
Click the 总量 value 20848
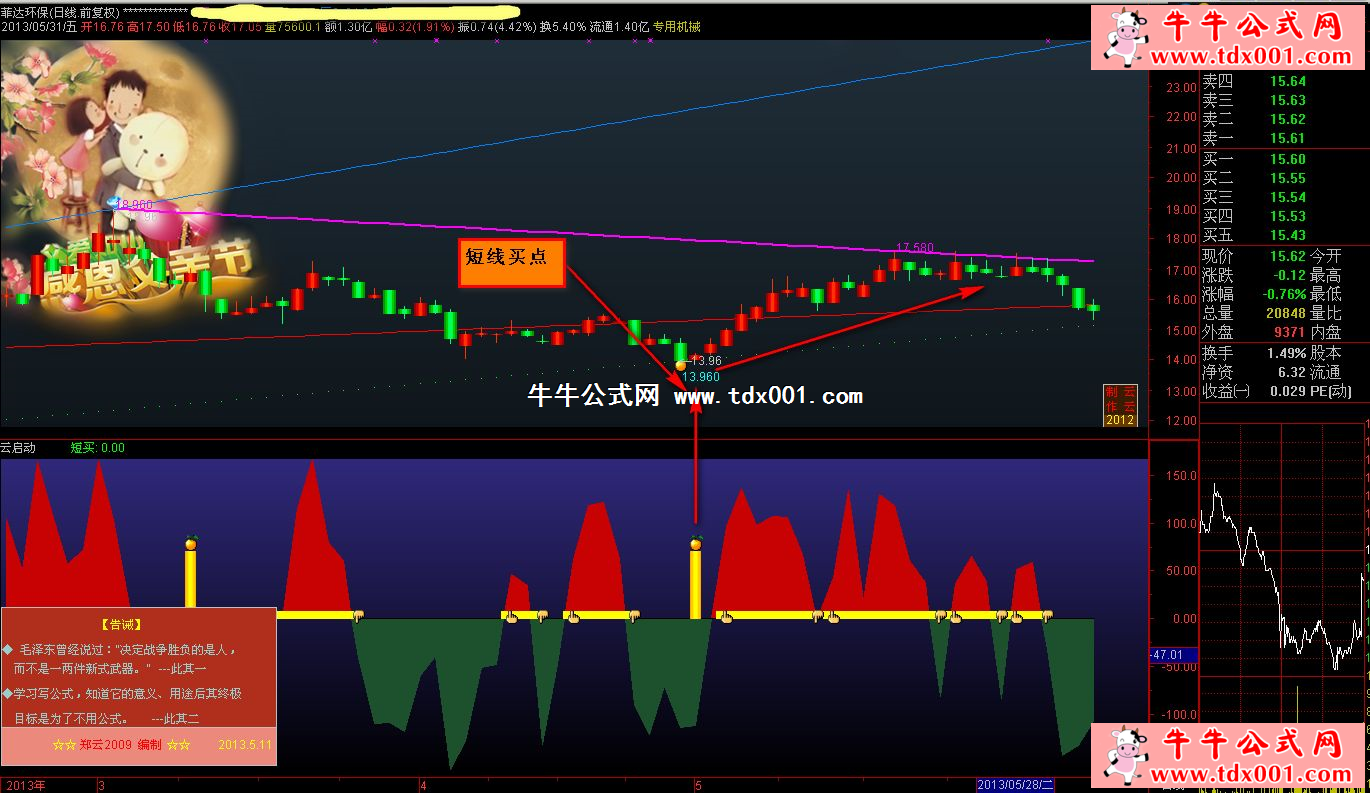pyautogui.click(x=1284, y=313)
